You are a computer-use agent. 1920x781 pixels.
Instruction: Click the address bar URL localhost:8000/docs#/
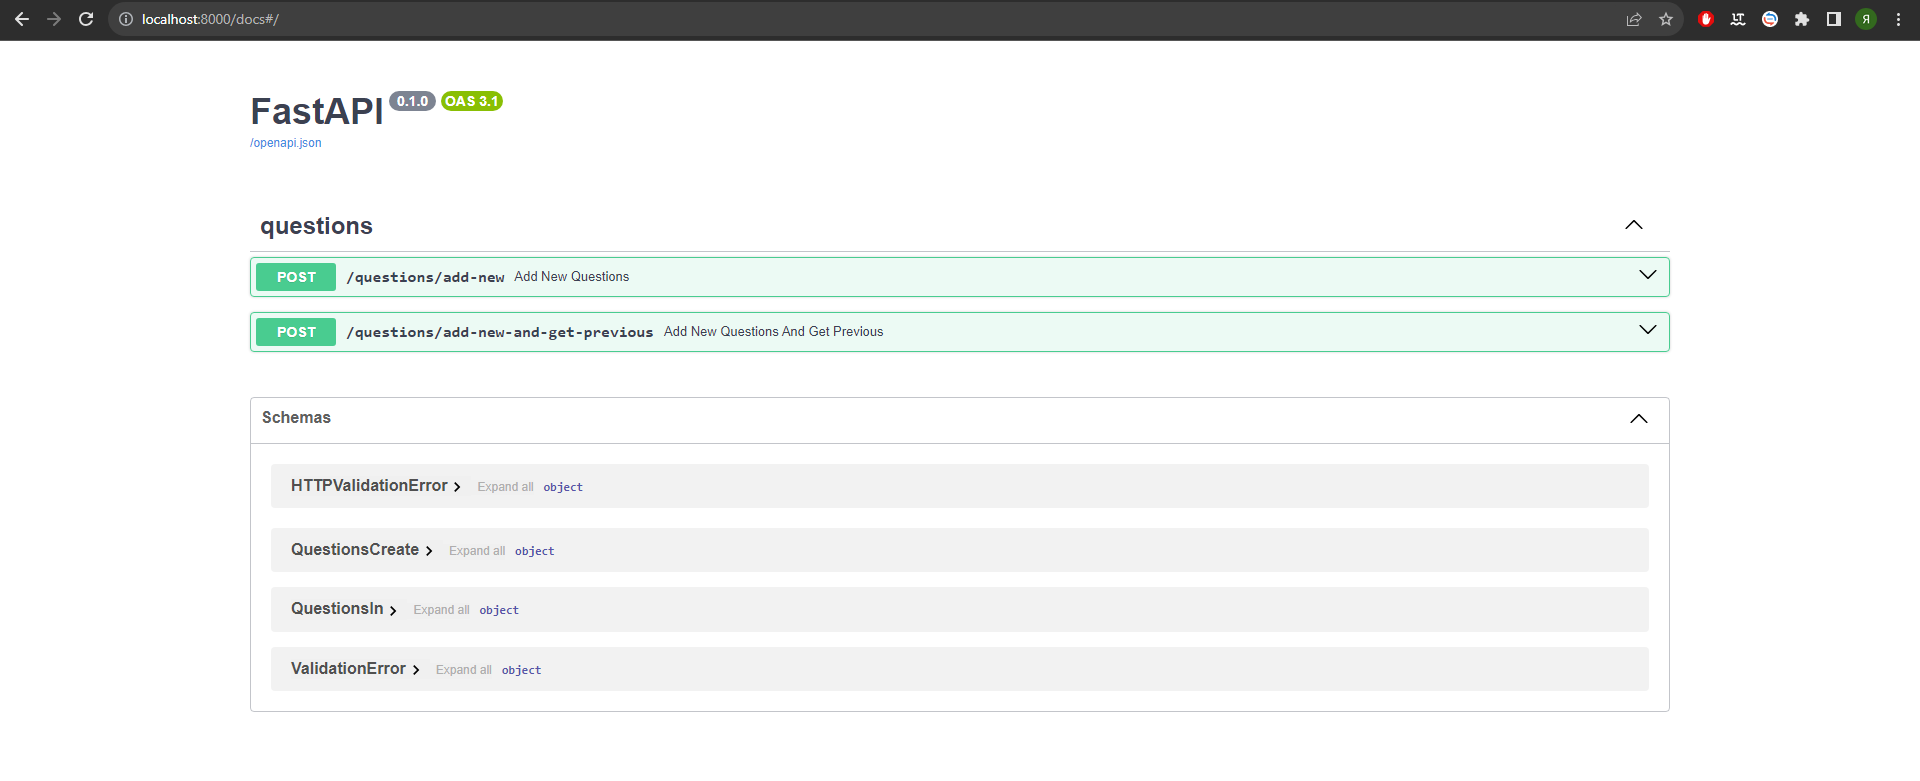[210, 19]
